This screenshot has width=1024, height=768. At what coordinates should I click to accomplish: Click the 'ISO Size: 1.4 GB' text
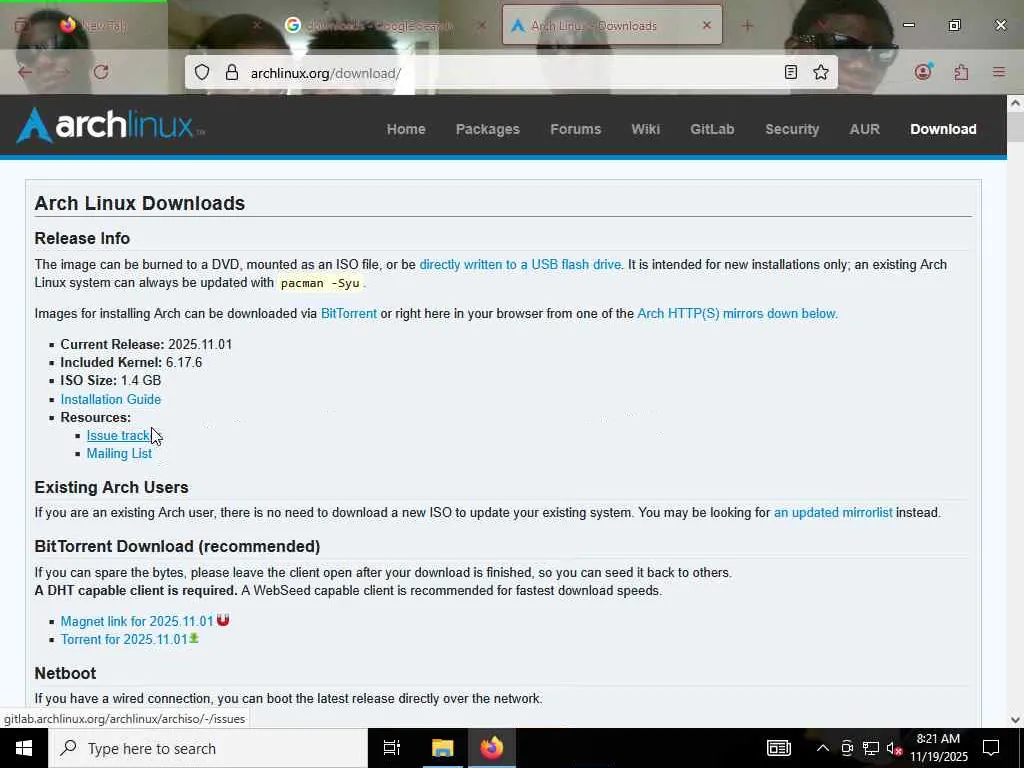coord(110,380)
